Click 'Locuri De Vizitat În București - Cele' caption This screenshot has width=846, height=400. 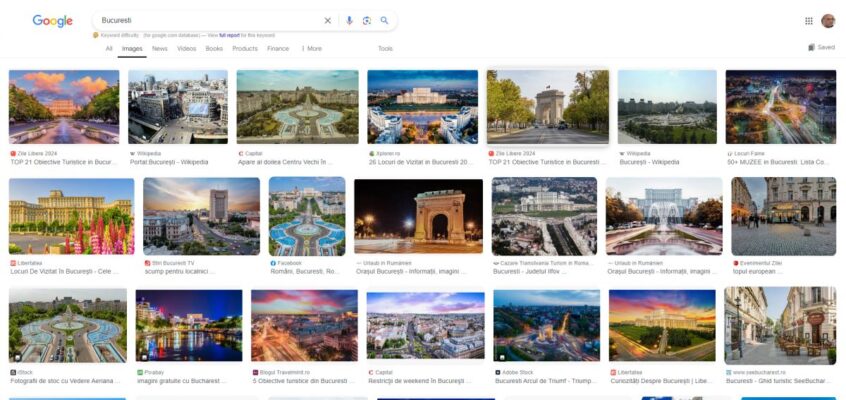64,272
